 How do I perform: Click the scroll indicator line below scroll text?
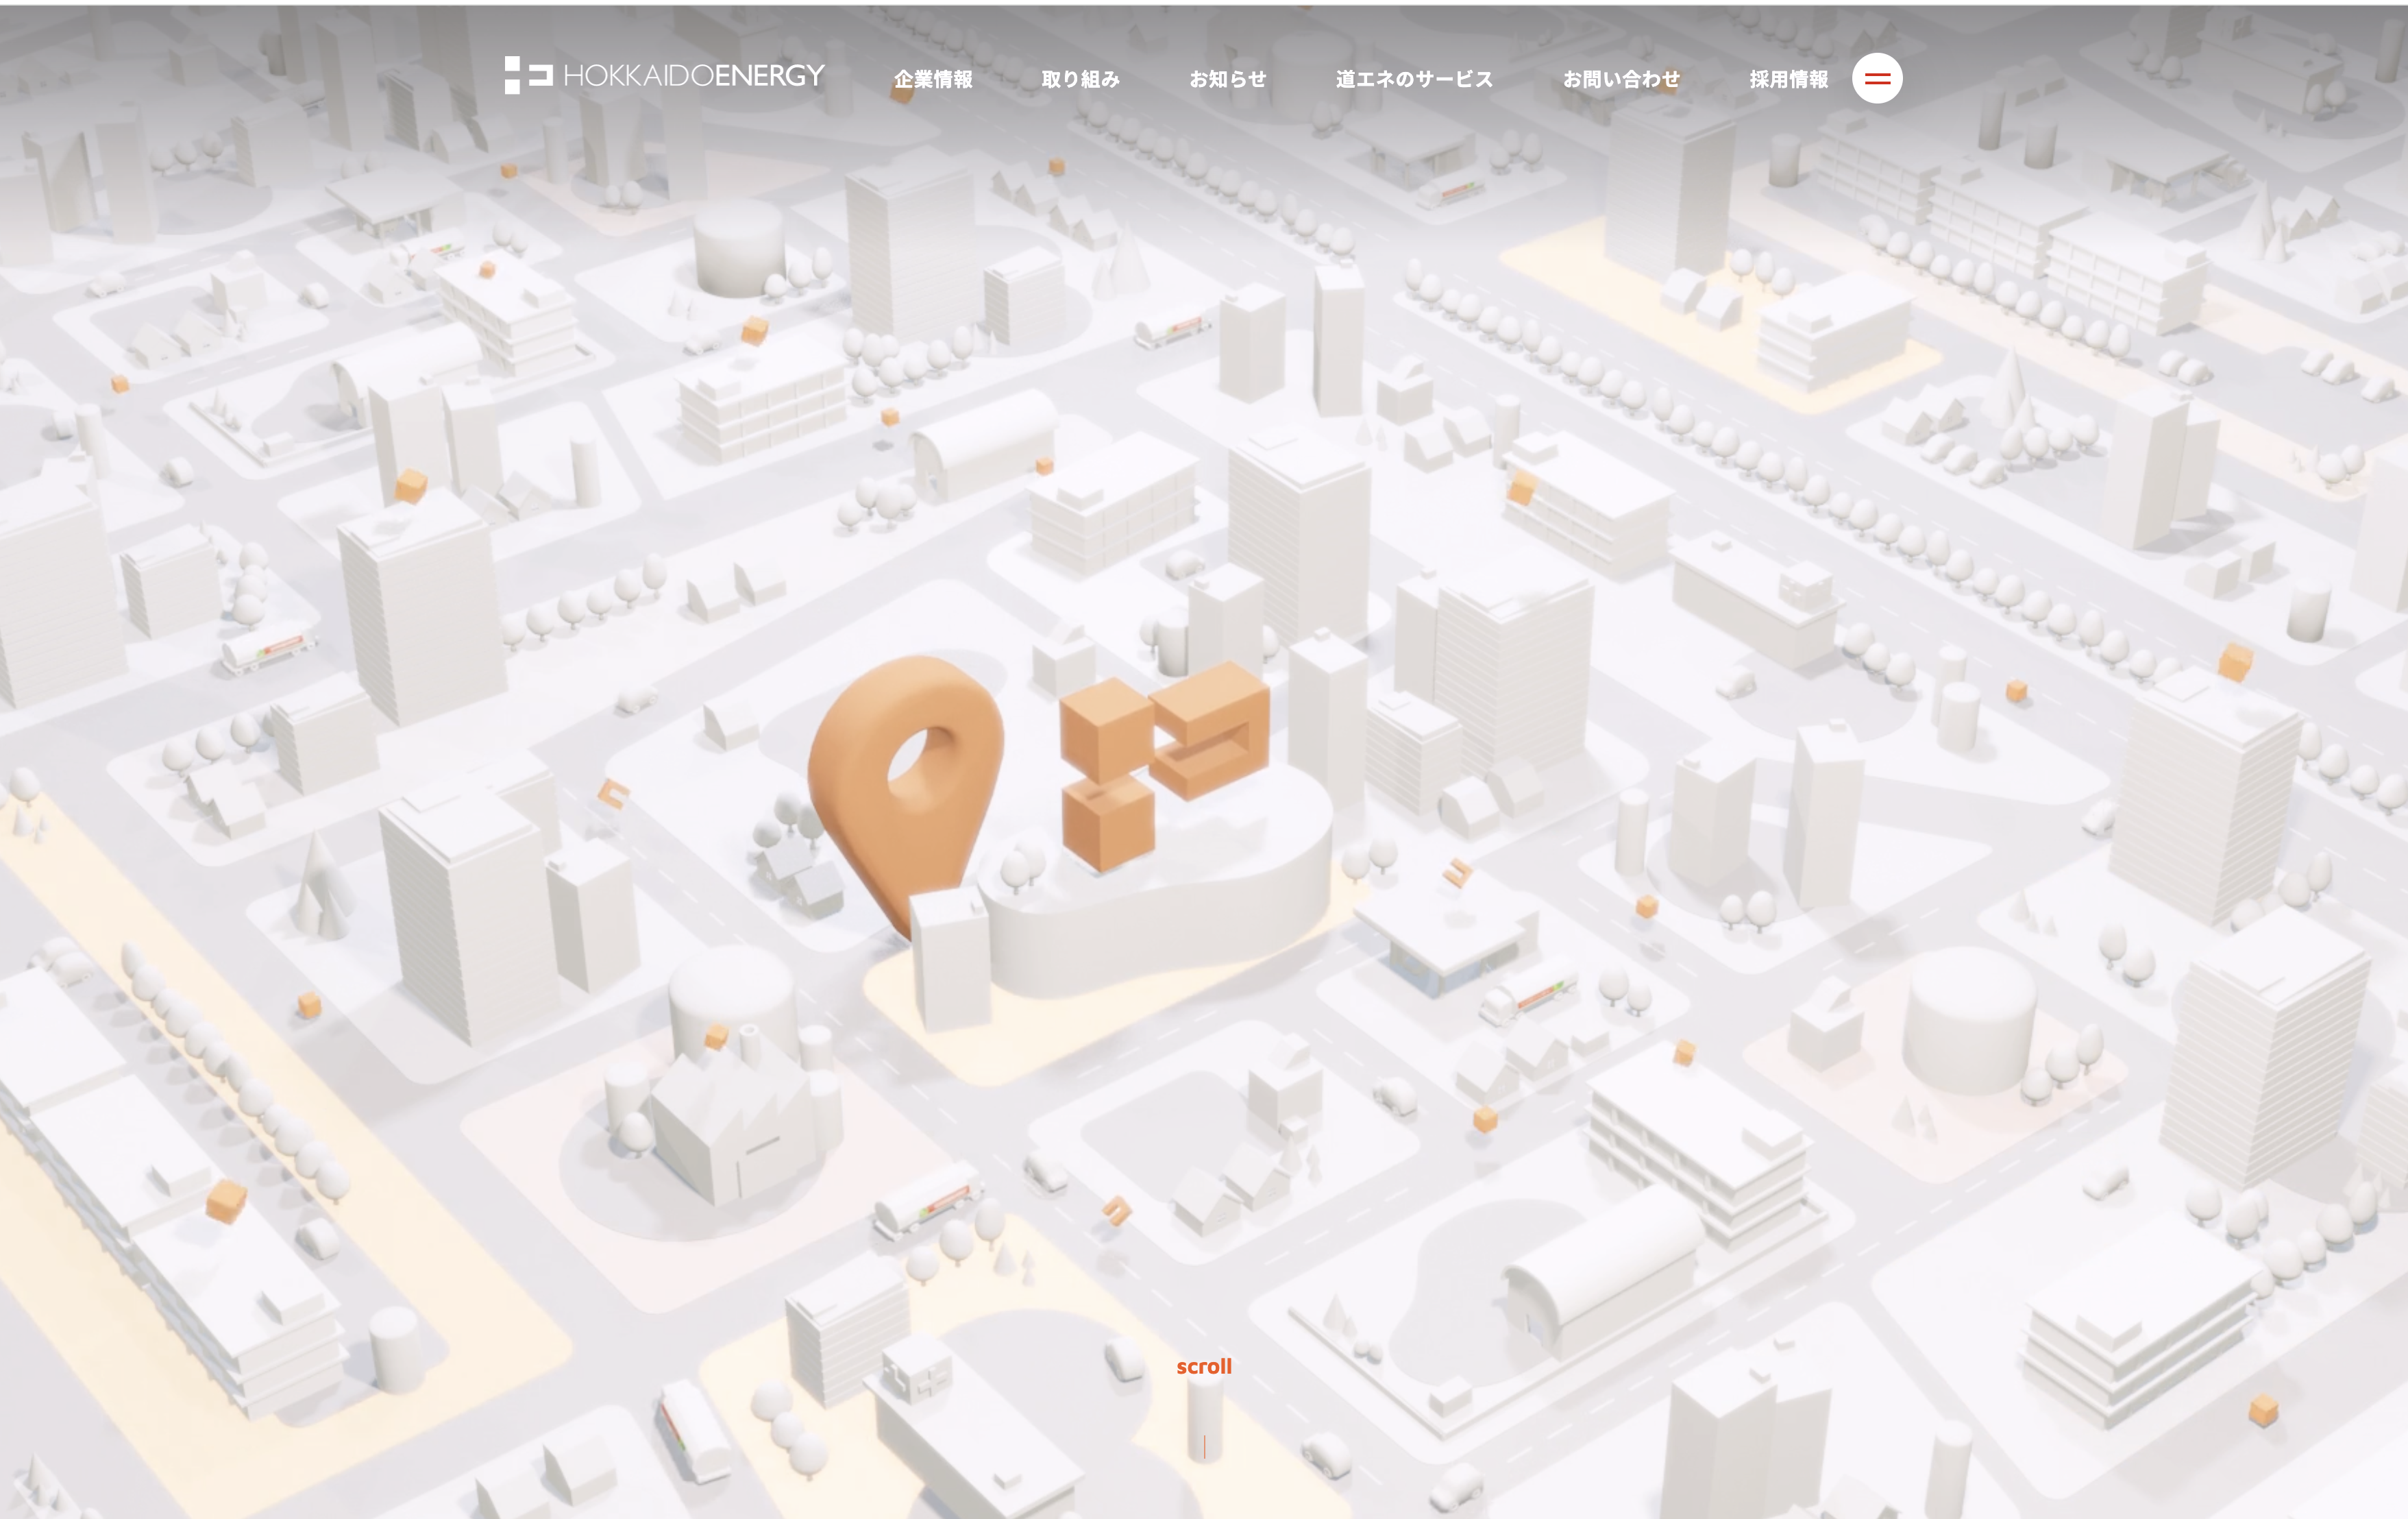pyautogui.click(x=1204, y=1446)
